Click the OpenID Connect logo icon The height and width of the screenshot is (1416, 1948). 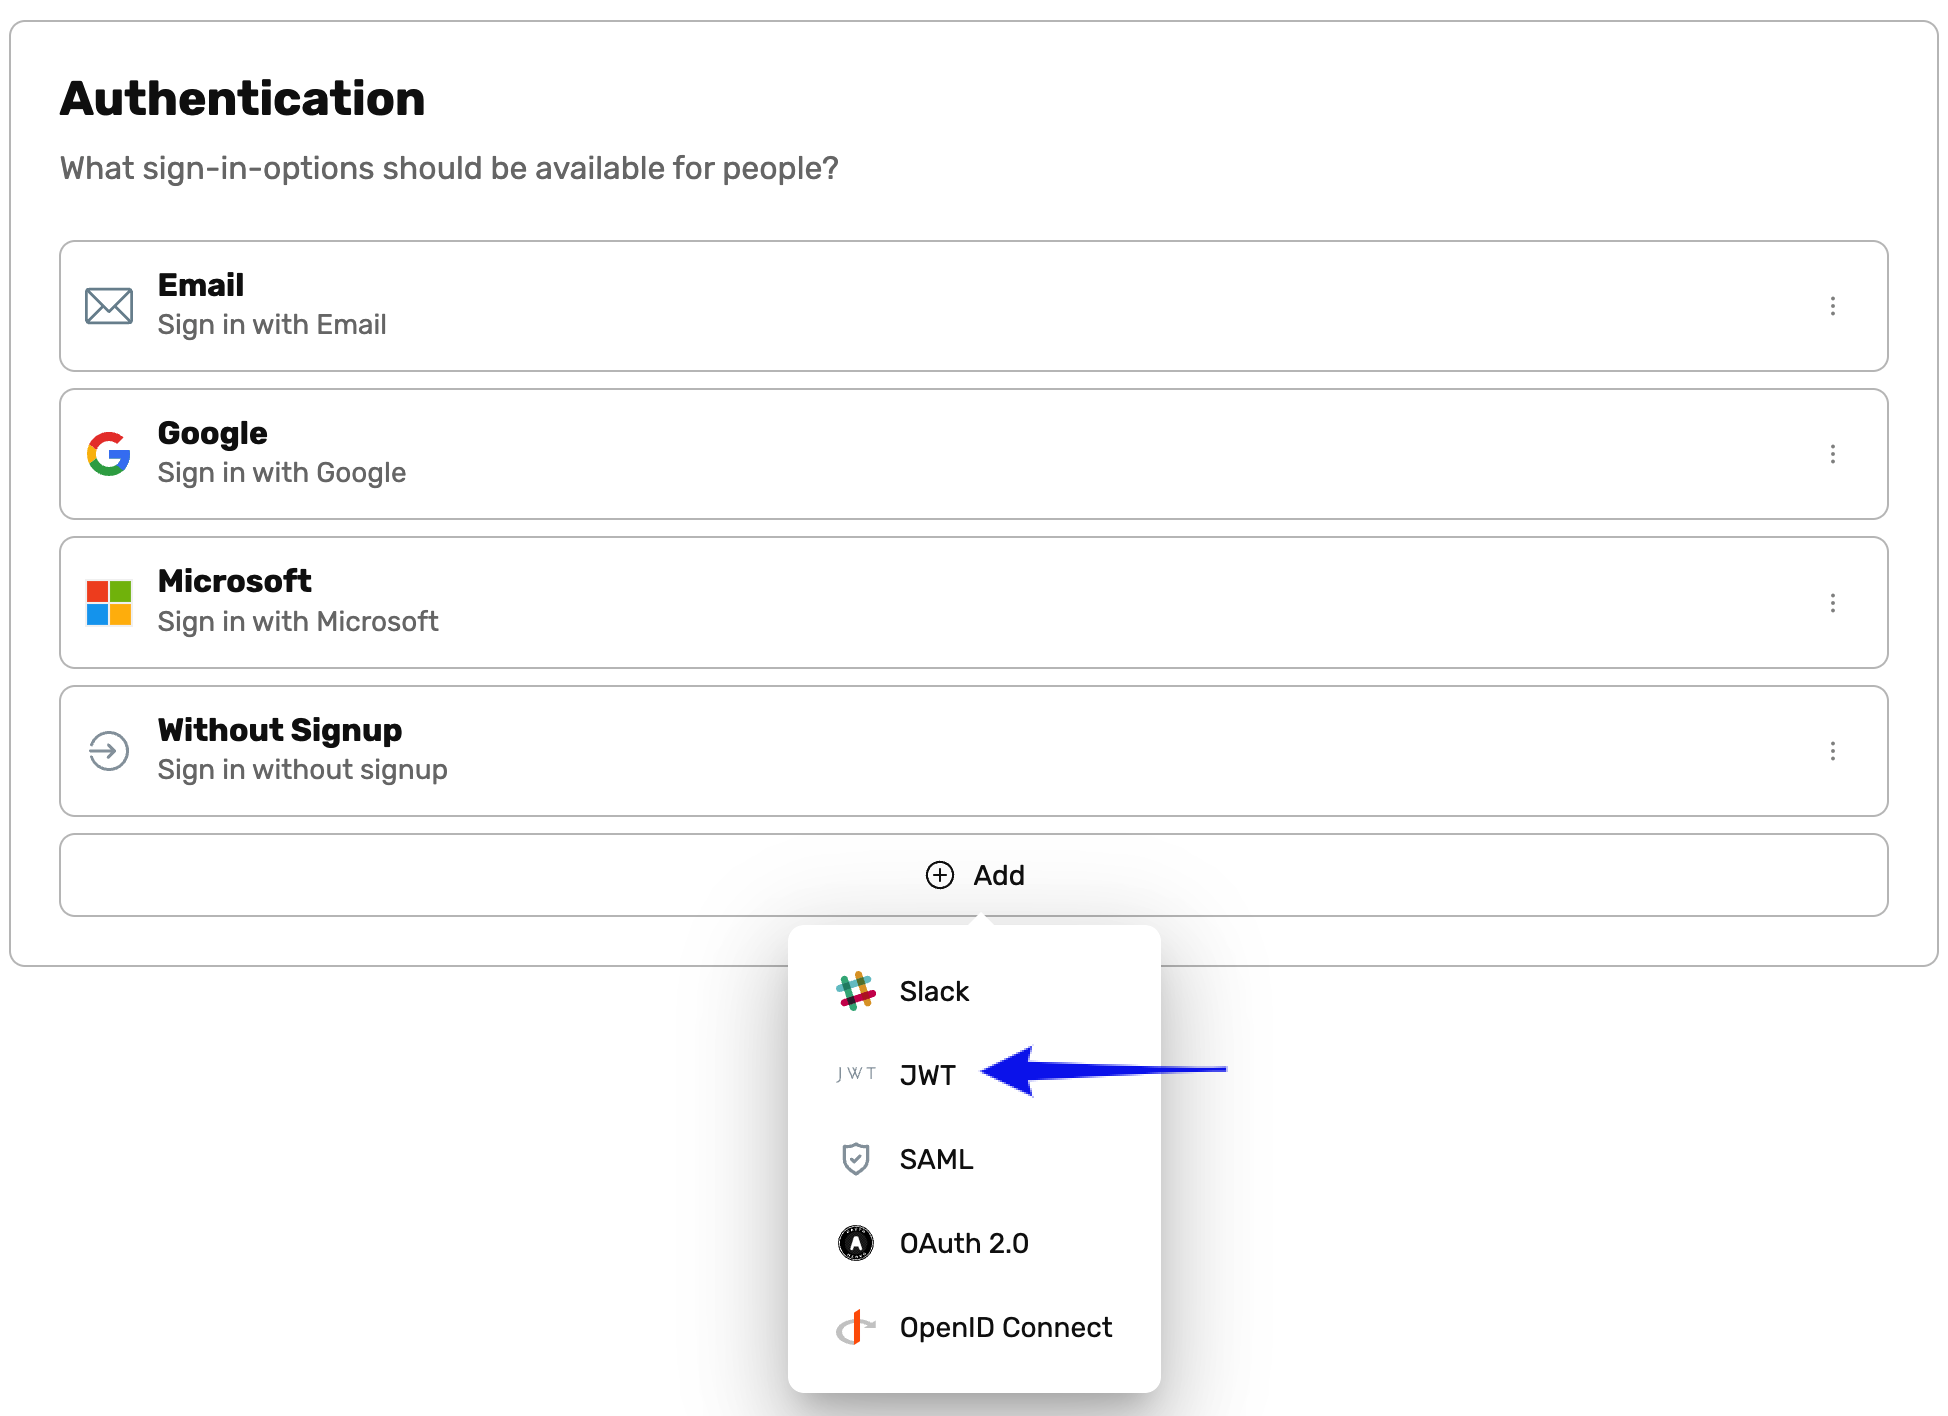point(856,1327)
